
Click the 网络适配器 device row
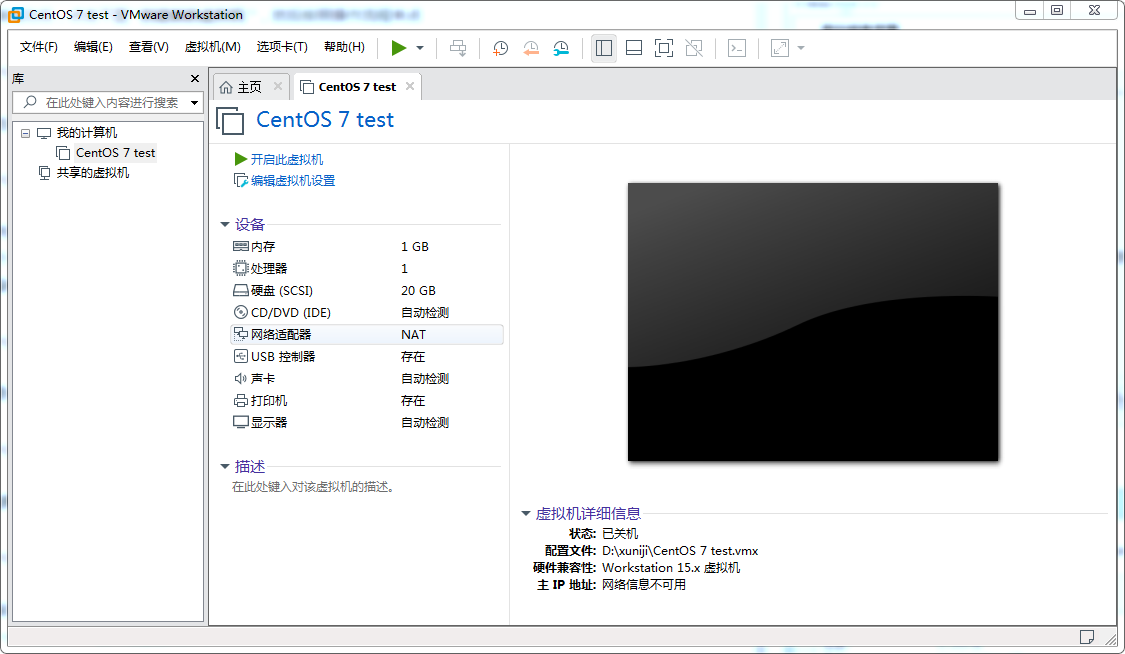(367, 335)
